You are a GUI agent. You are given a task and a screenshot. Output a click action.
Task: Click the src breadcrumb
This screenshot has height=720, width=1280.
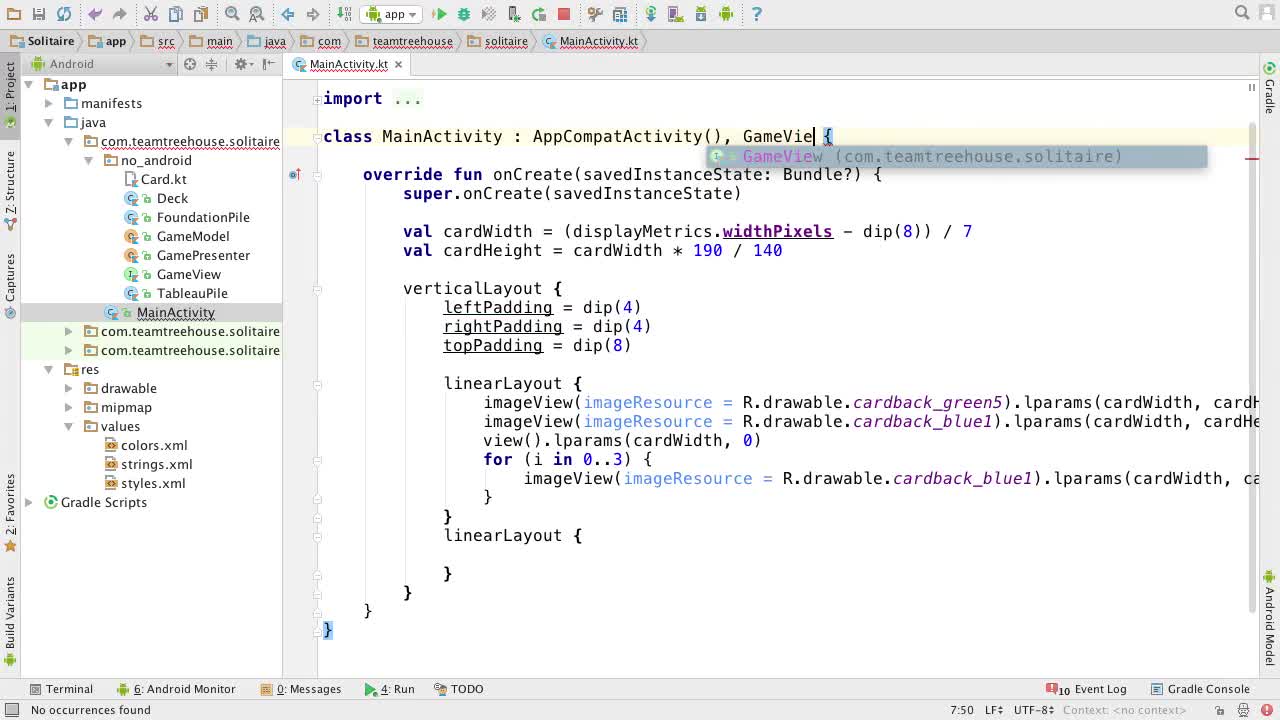(x=158, y=41)
